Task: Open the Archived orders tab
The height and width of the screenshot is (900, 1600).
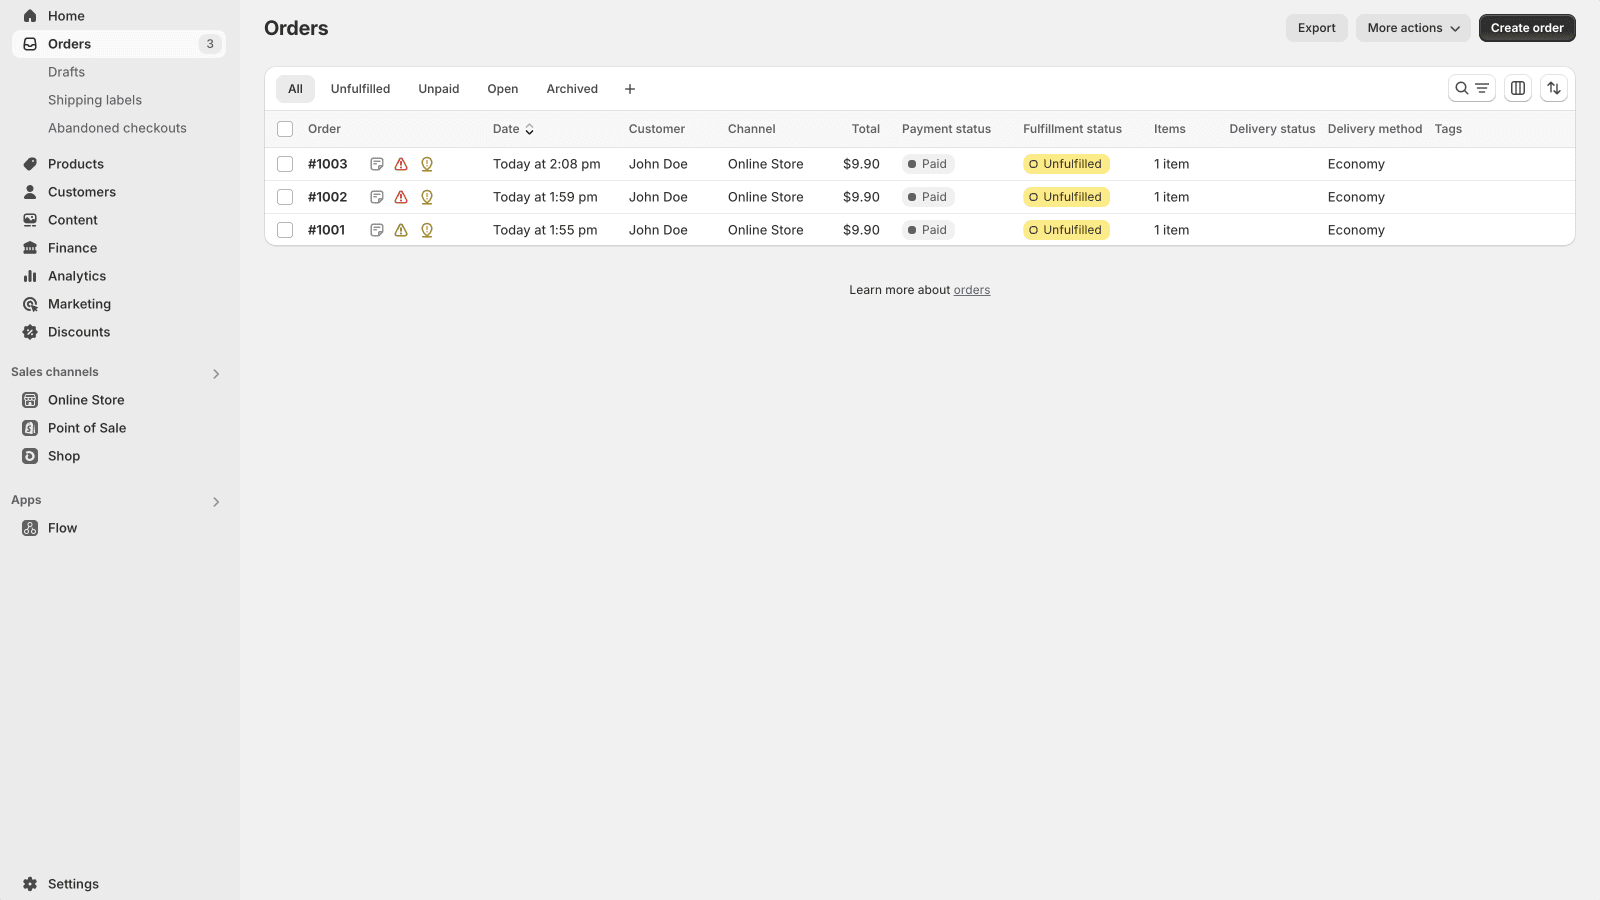Action: (x=571, y=88)
